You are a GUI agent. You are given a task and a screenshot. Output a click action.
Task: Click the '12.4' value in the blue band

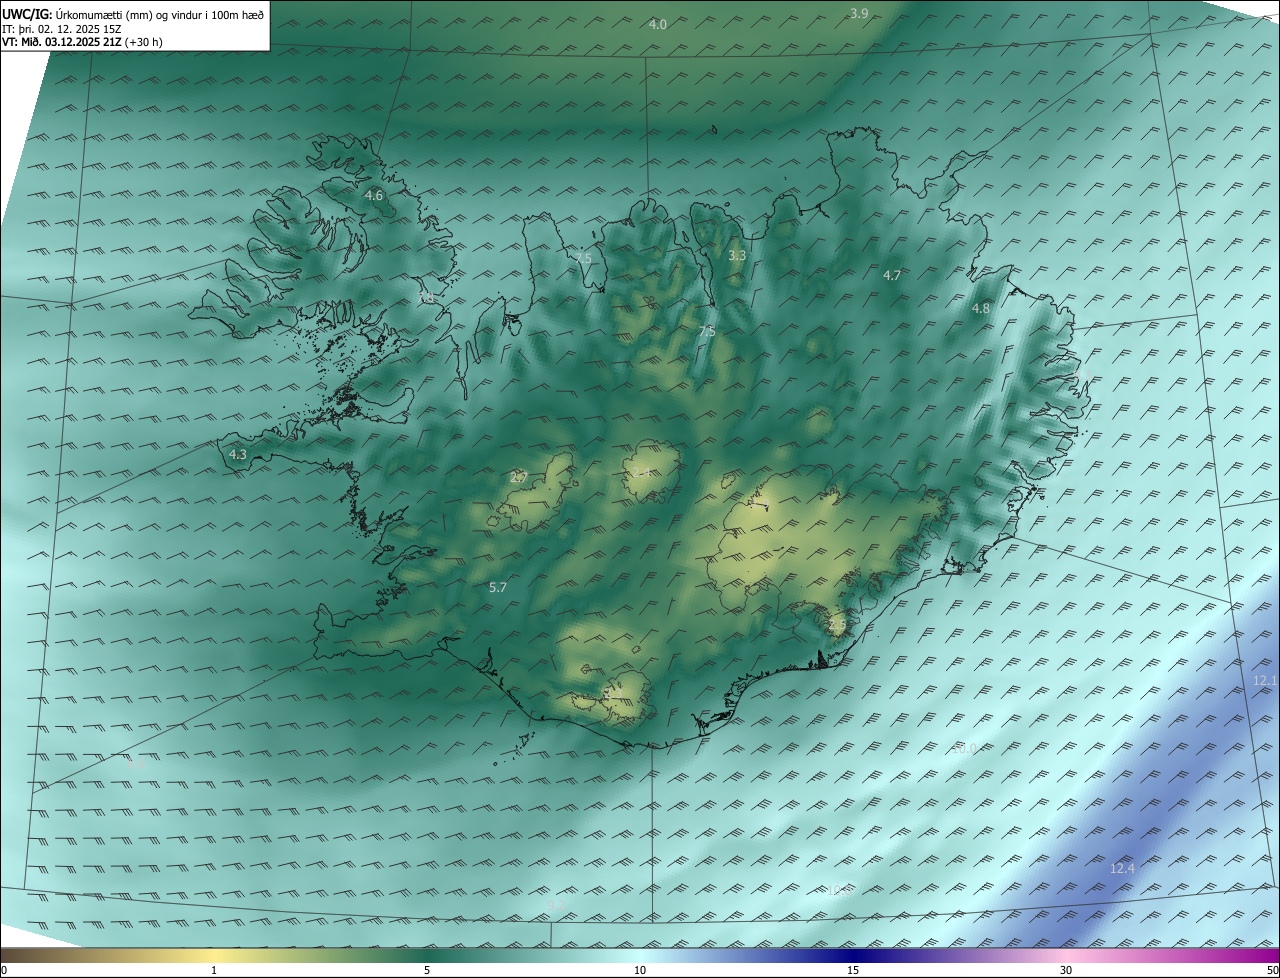pyautogui.click(x=1122, y=868)
